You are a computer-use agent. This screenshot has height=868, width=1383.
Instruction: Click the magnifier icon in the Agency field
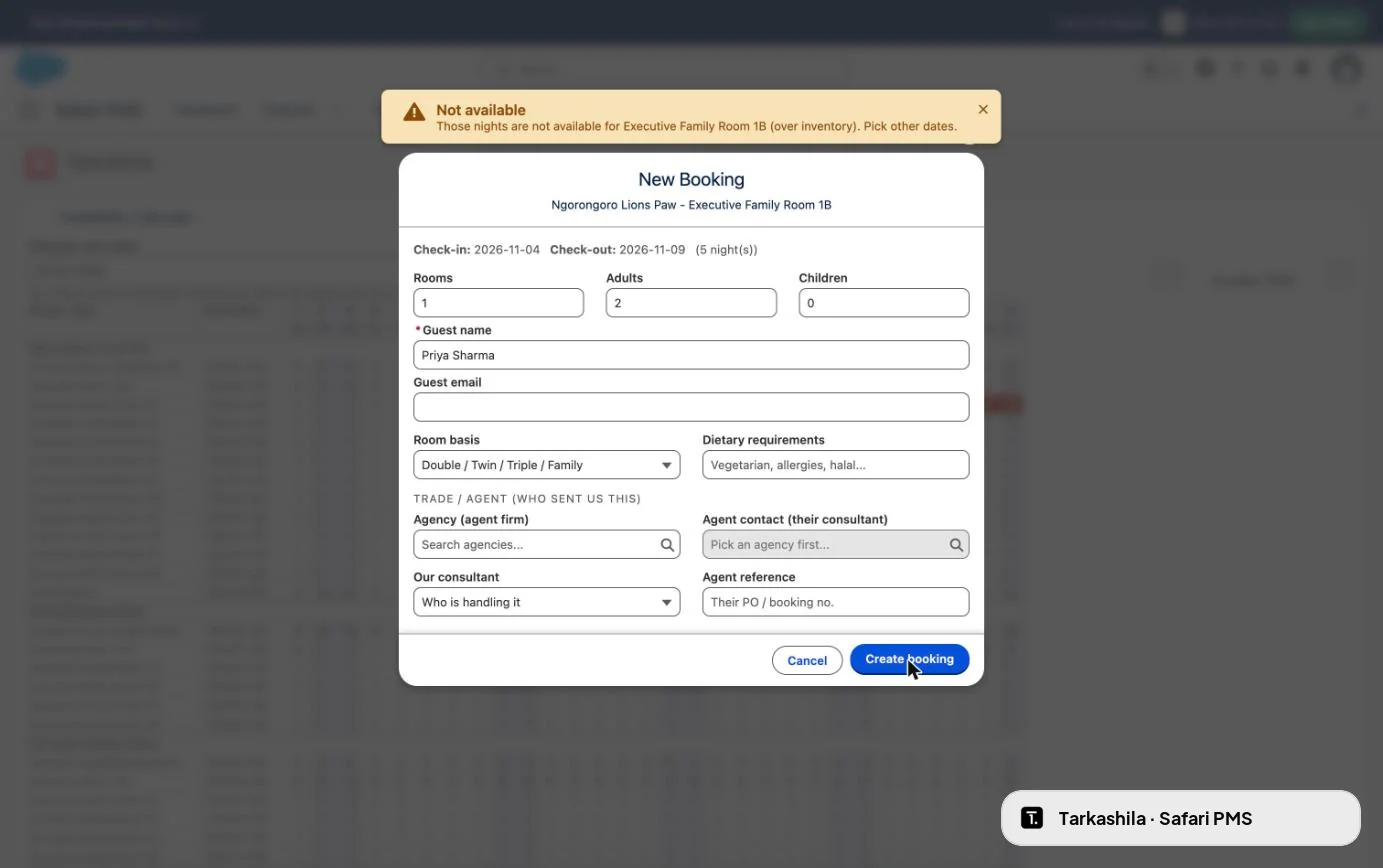667,545
